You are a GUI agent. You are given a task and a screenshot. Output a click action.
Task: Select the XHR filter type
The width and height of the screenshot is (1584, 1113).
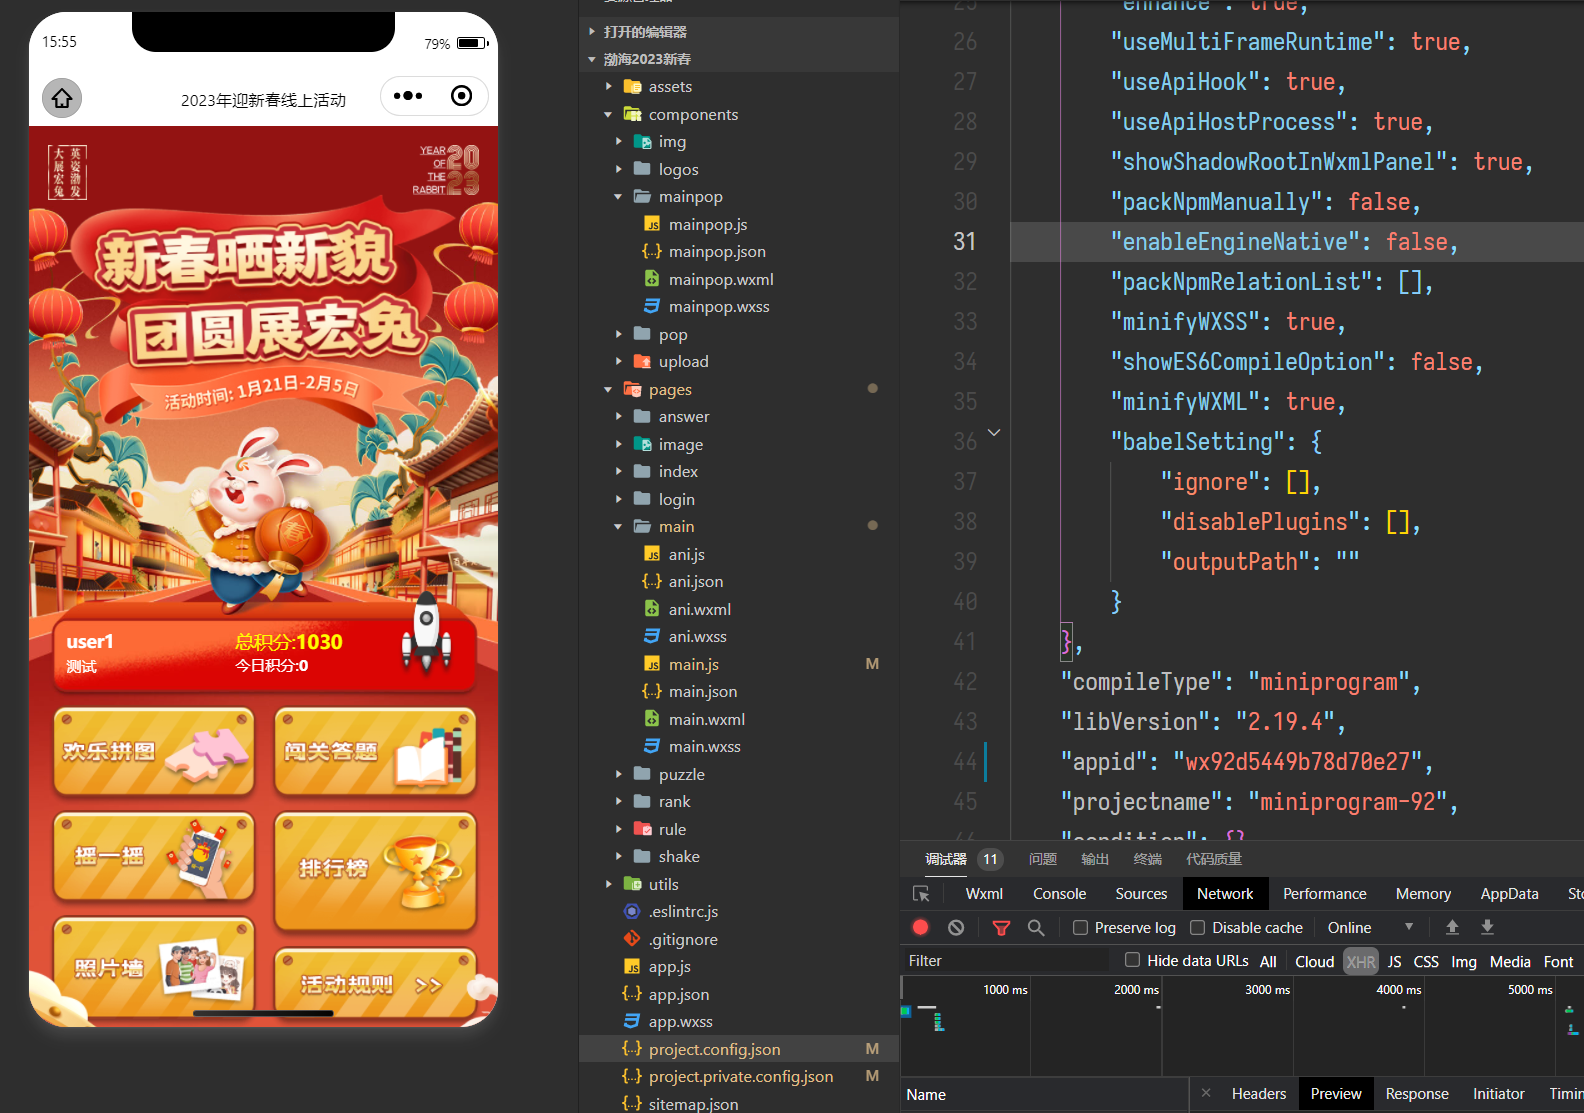[x=1360, y=961]
